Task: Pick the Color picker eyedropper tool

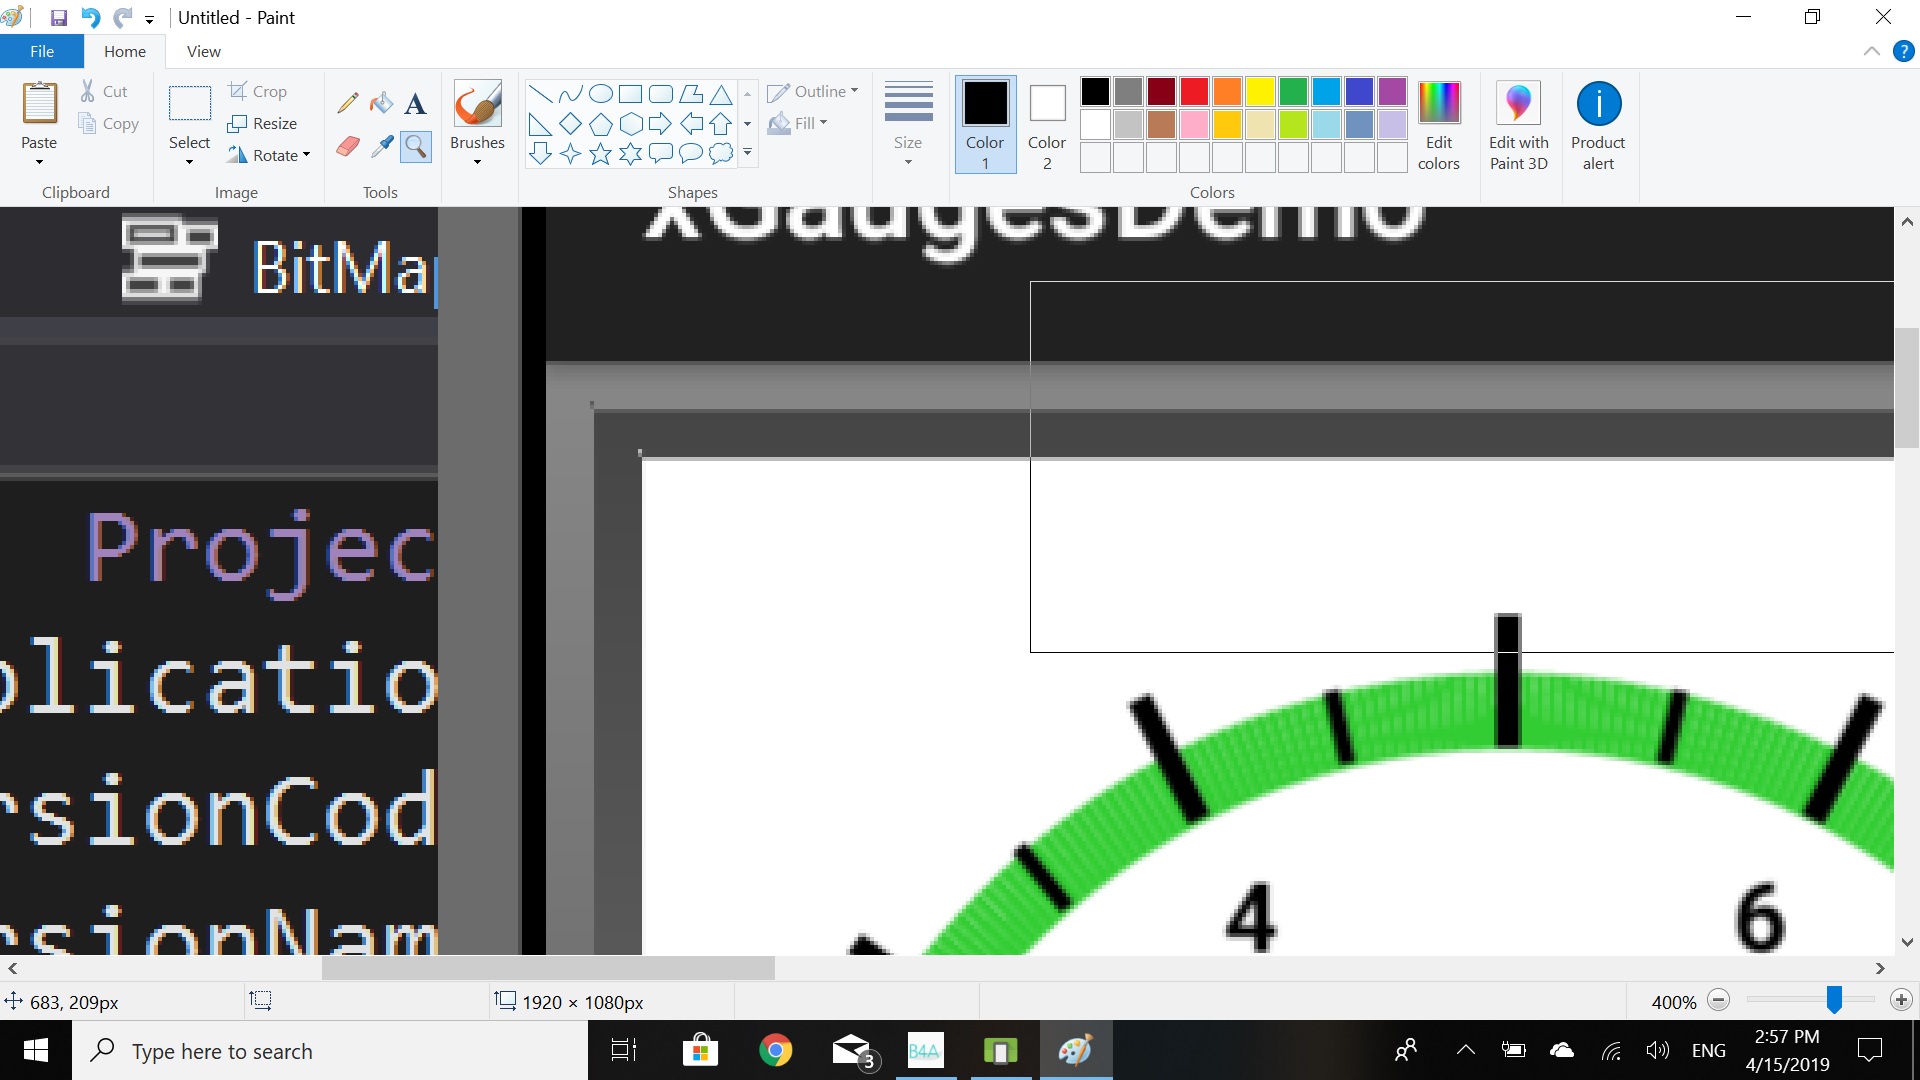Action: pos(381,147)
